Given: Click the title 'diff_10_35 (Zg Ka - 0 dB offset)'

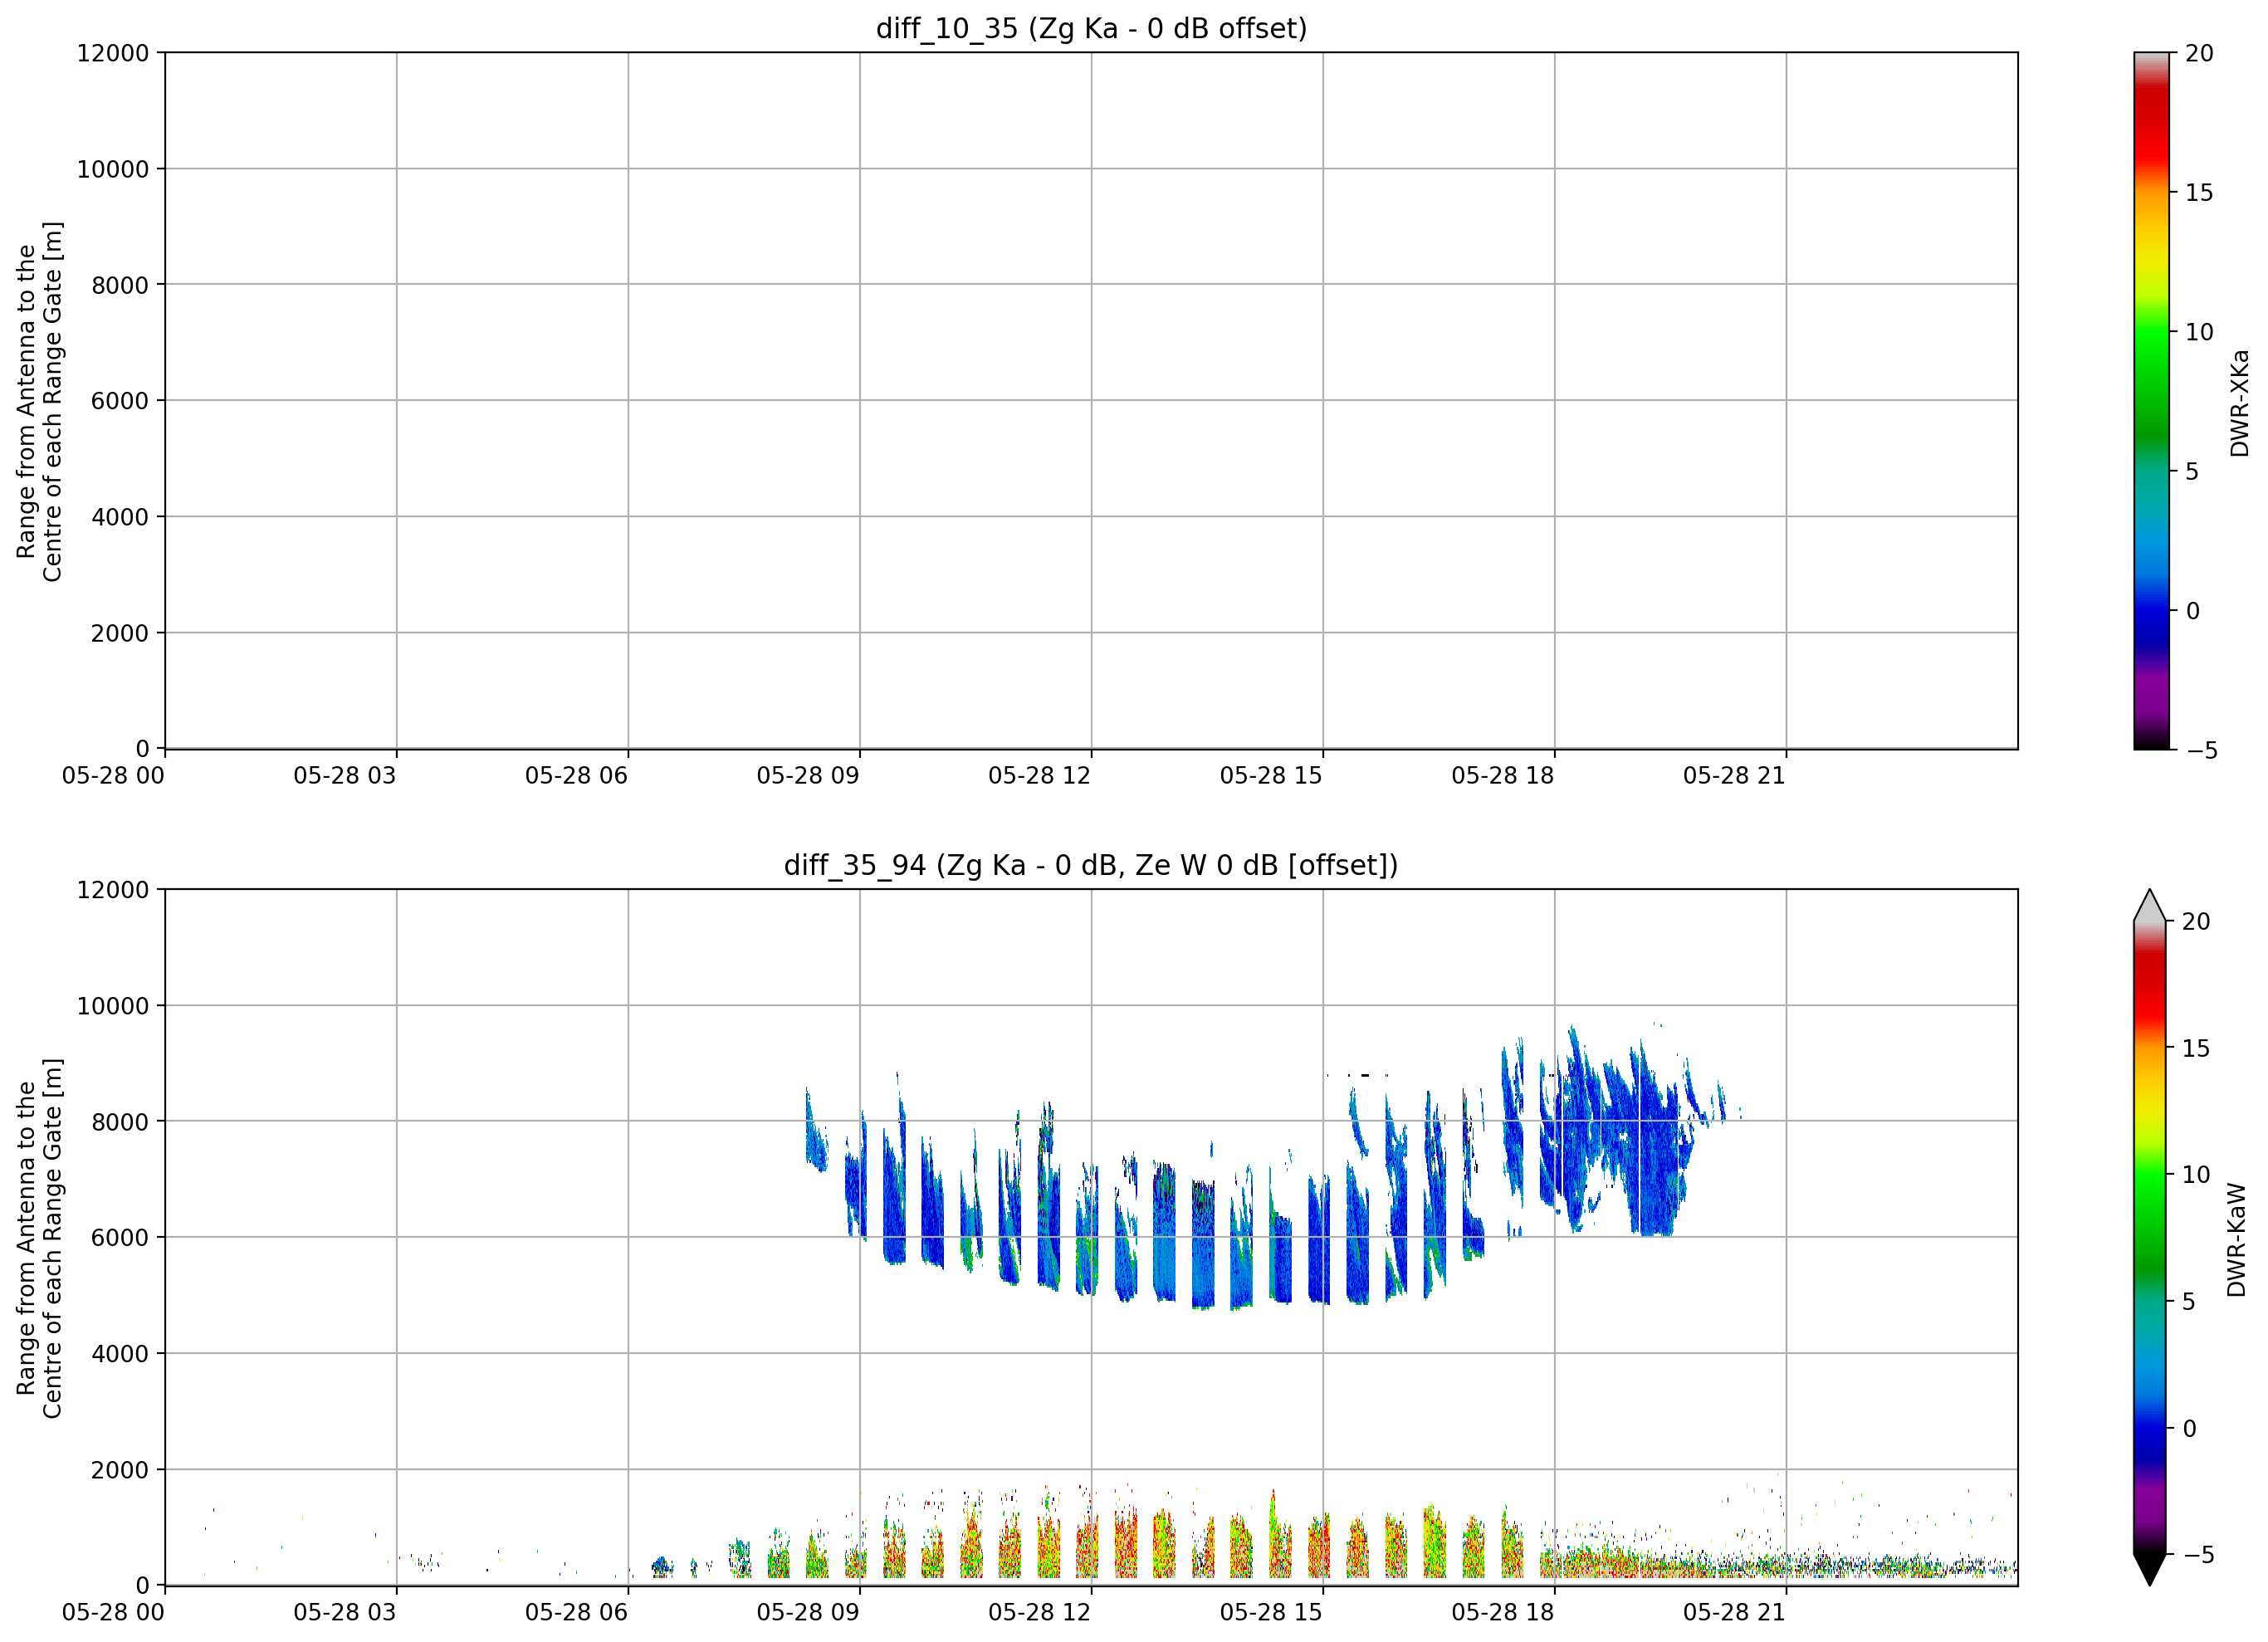Looking at the screenshot, I should click(x=1091, y=28).
